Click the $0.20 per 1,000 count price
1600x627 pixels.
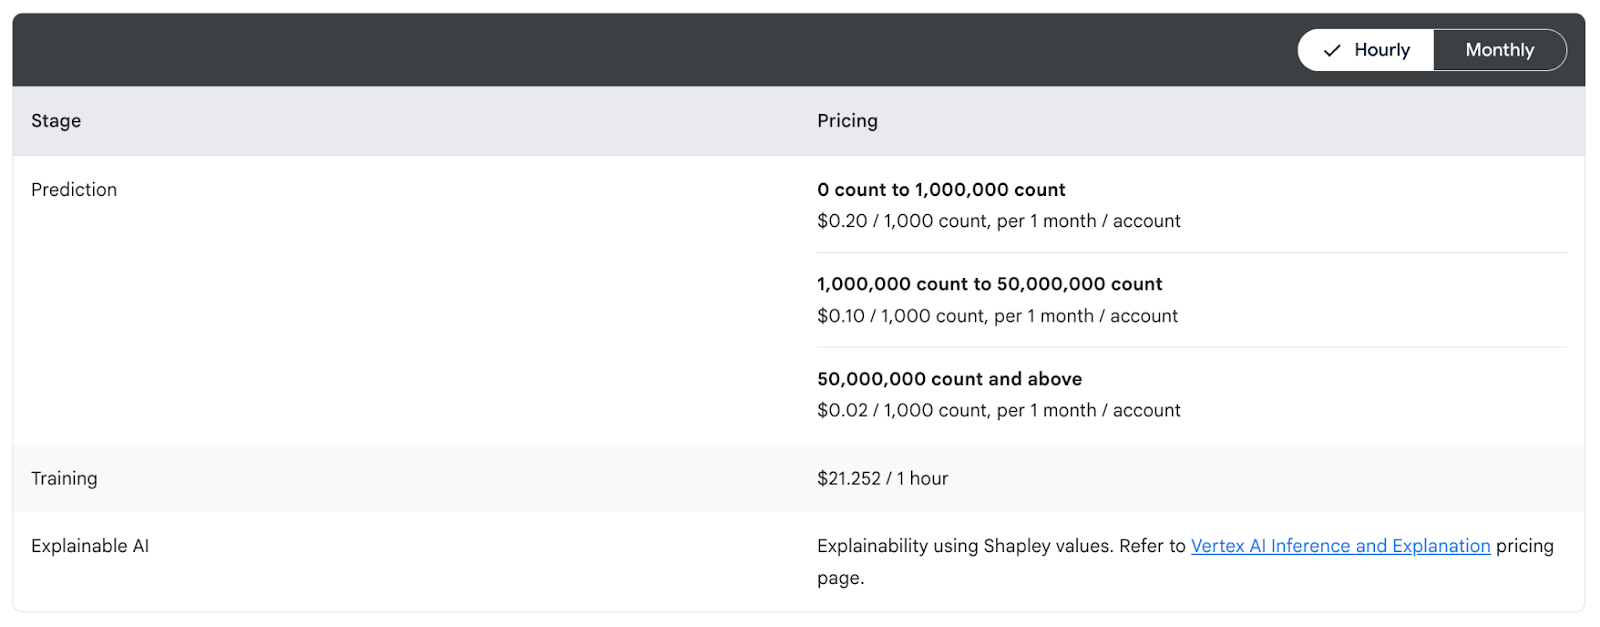tap(998, 221)
